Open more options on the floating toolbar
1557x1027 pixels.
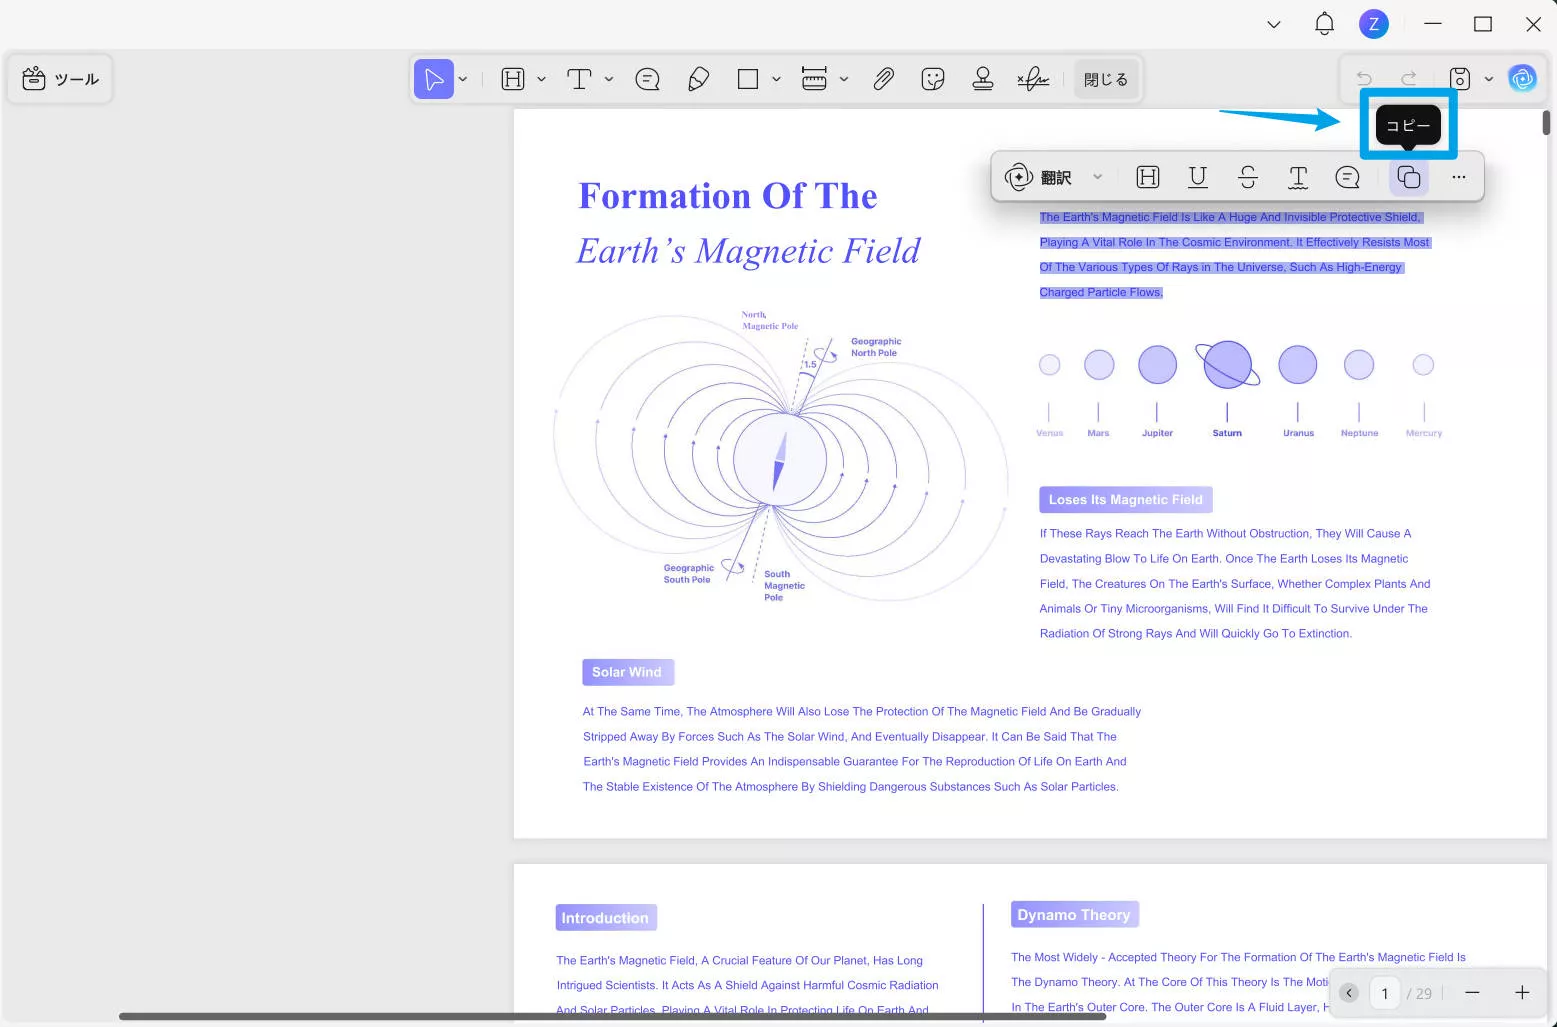1459,177
